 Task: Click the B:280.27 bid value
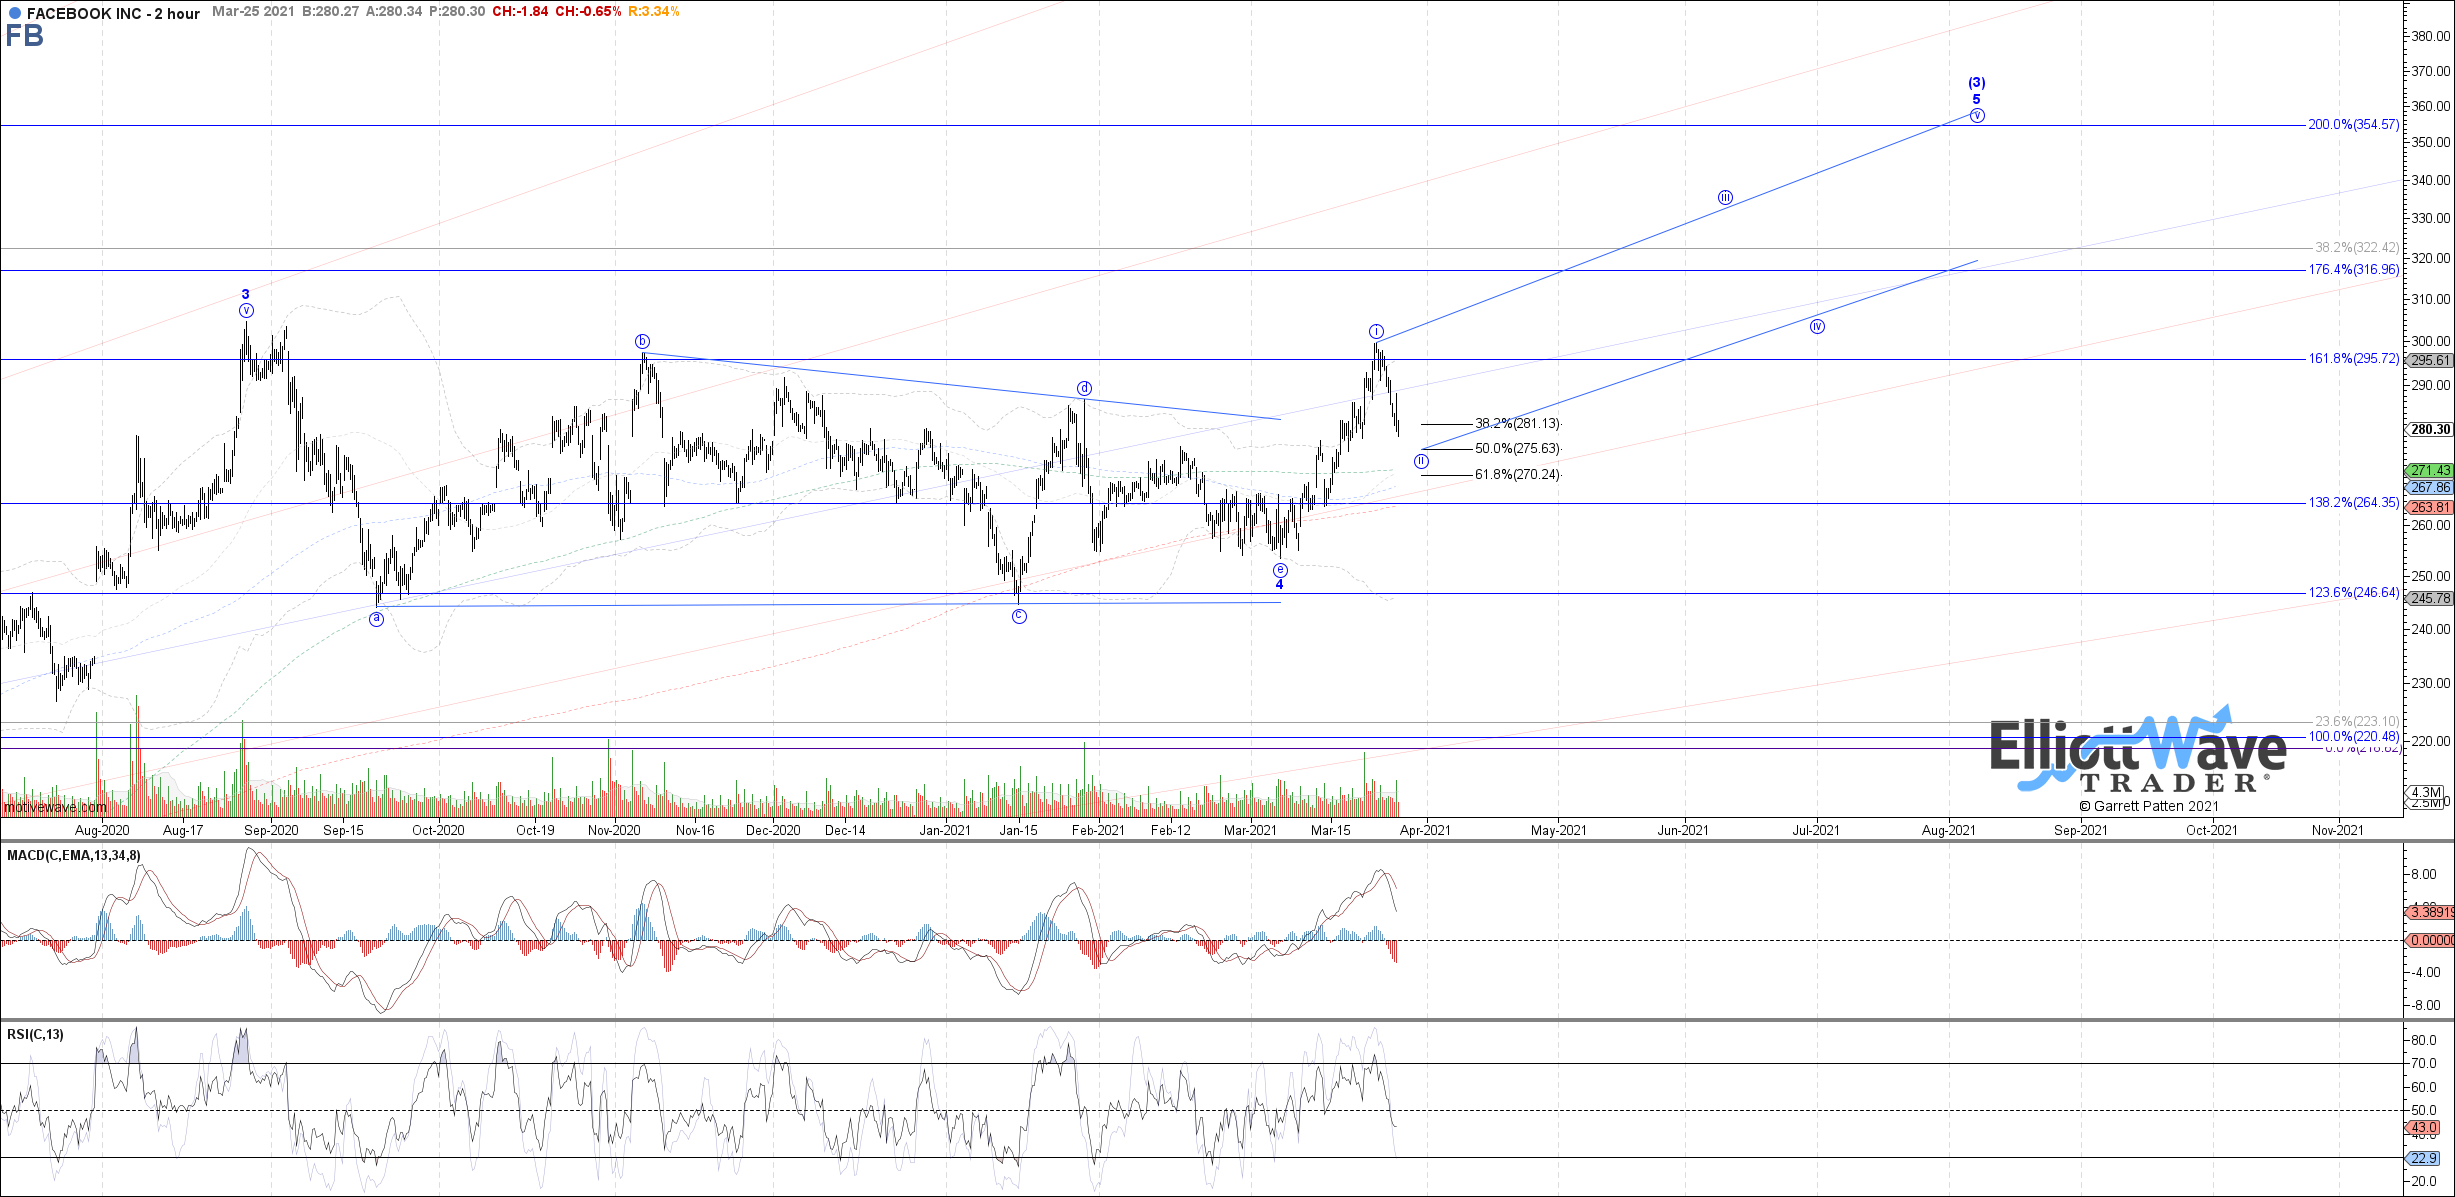tap(330, 12)
